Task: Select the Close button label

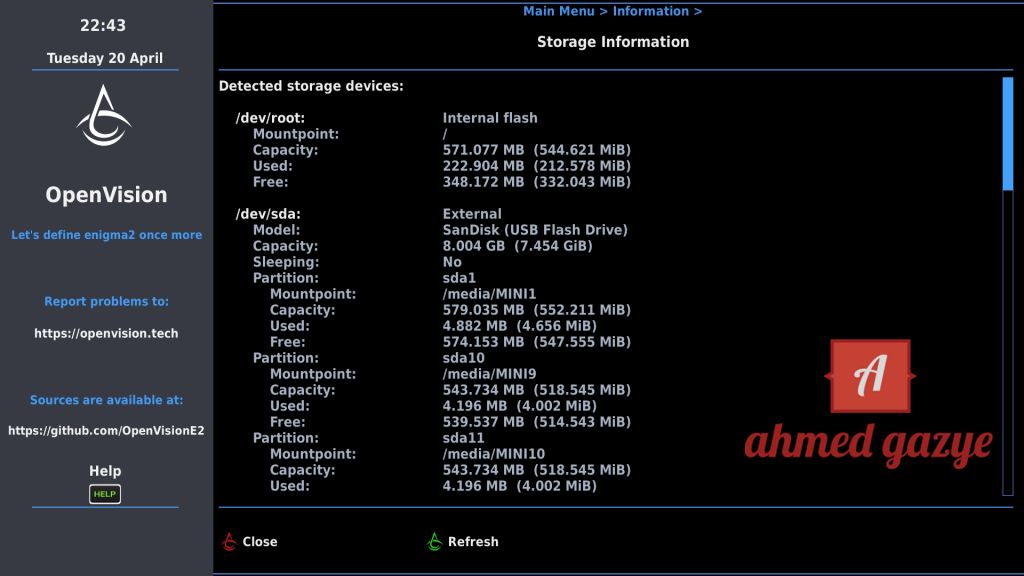Action: point(260,541)
